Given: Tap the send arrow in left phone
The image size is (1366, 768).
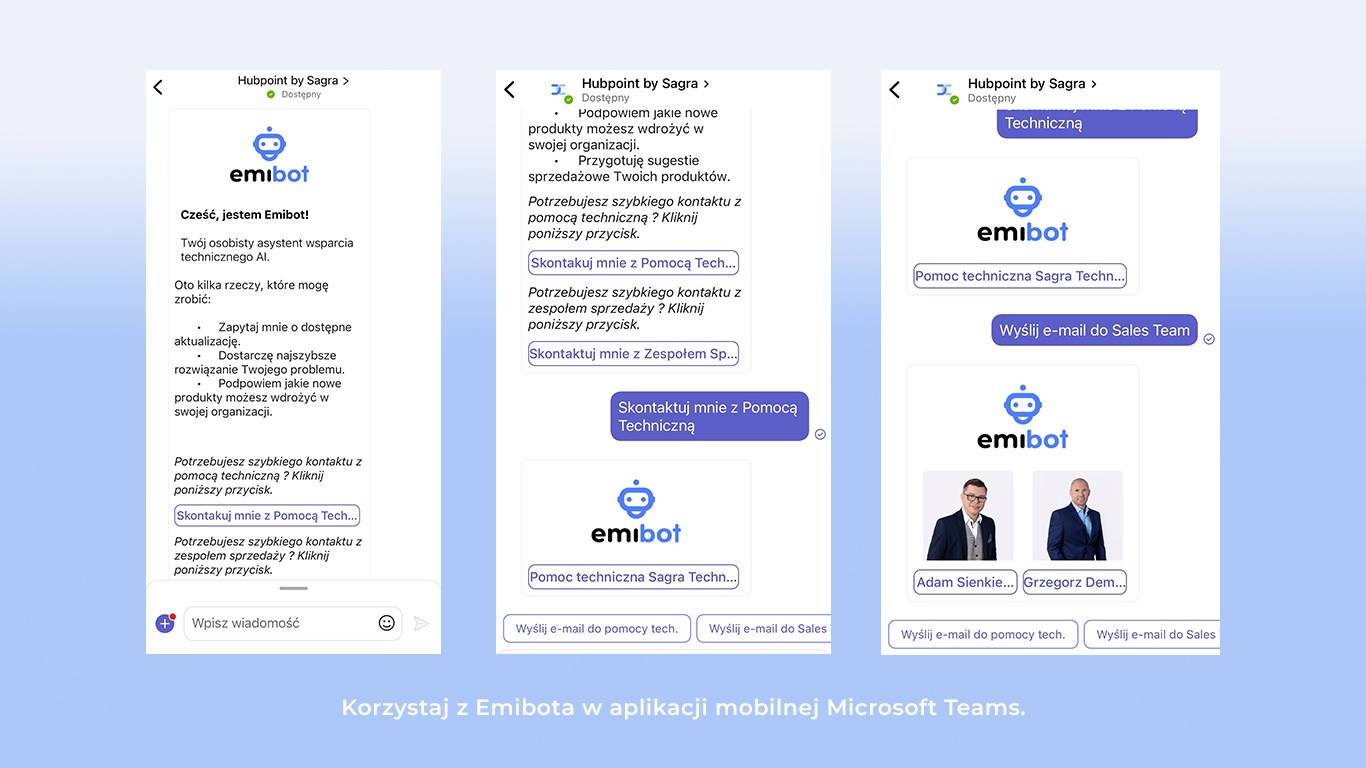Looking at the screenshot, I should [421, 623].
